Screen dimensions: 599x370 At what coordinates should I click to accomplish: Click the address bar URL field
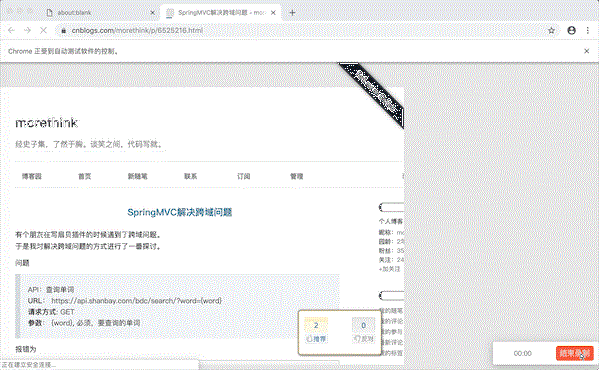306,31
